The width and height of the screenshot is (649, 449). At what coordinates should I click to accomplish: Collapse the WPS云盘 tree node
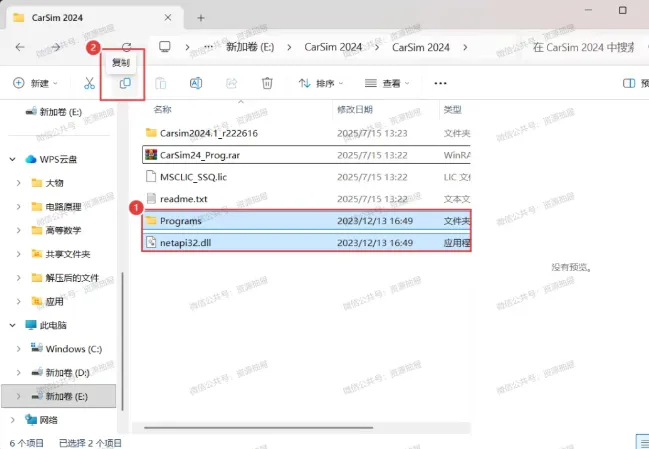12,159
